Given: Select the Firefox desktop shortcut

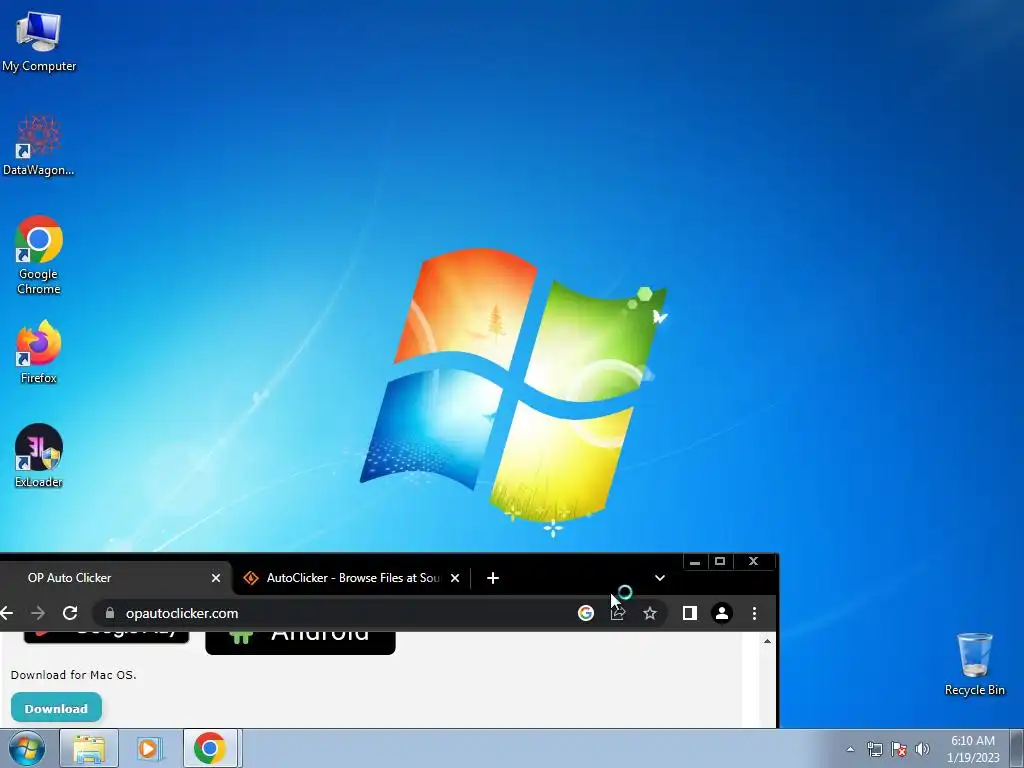Looking at the screenshot, I should [x=39, y=351].
